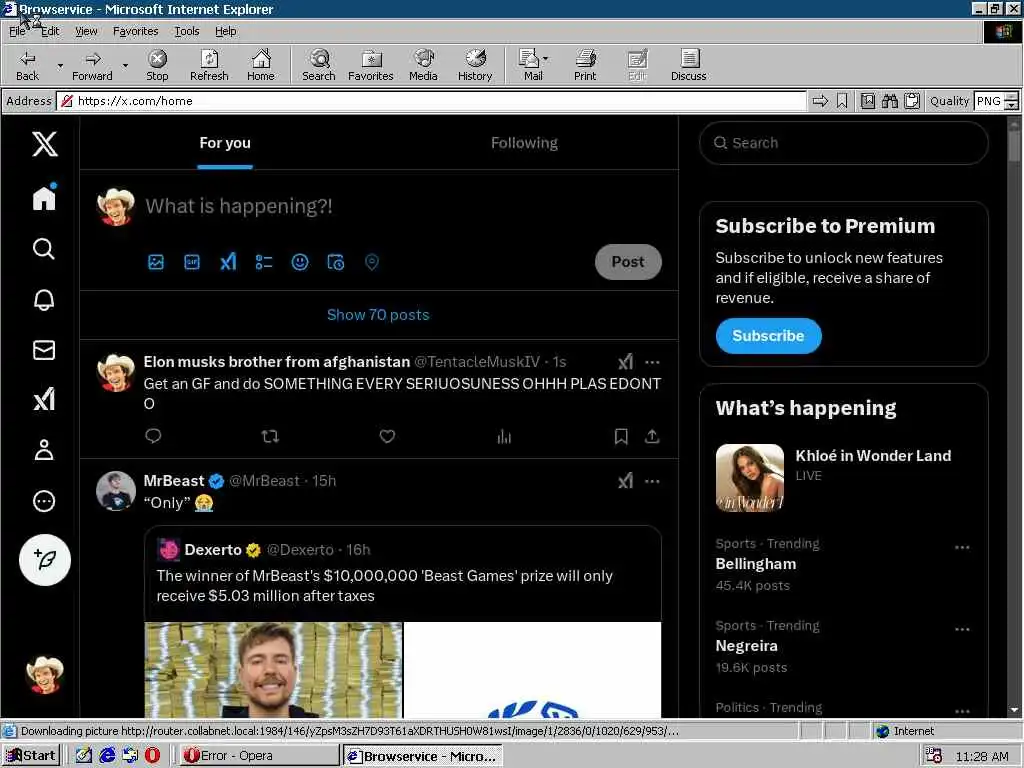Click the Refresh toolbar button
Image resolution: width=1024 pixels, height=768 pixels.
click(x=209, y=65)
